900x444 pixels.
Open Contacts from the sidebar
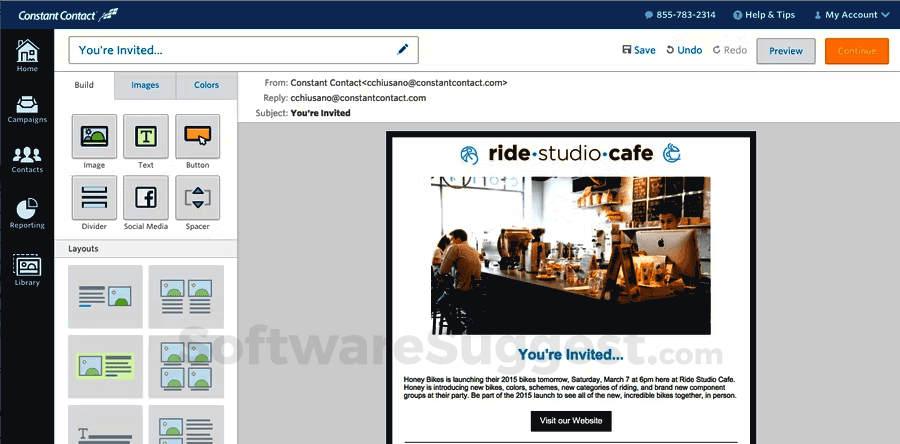pos(27,160)
